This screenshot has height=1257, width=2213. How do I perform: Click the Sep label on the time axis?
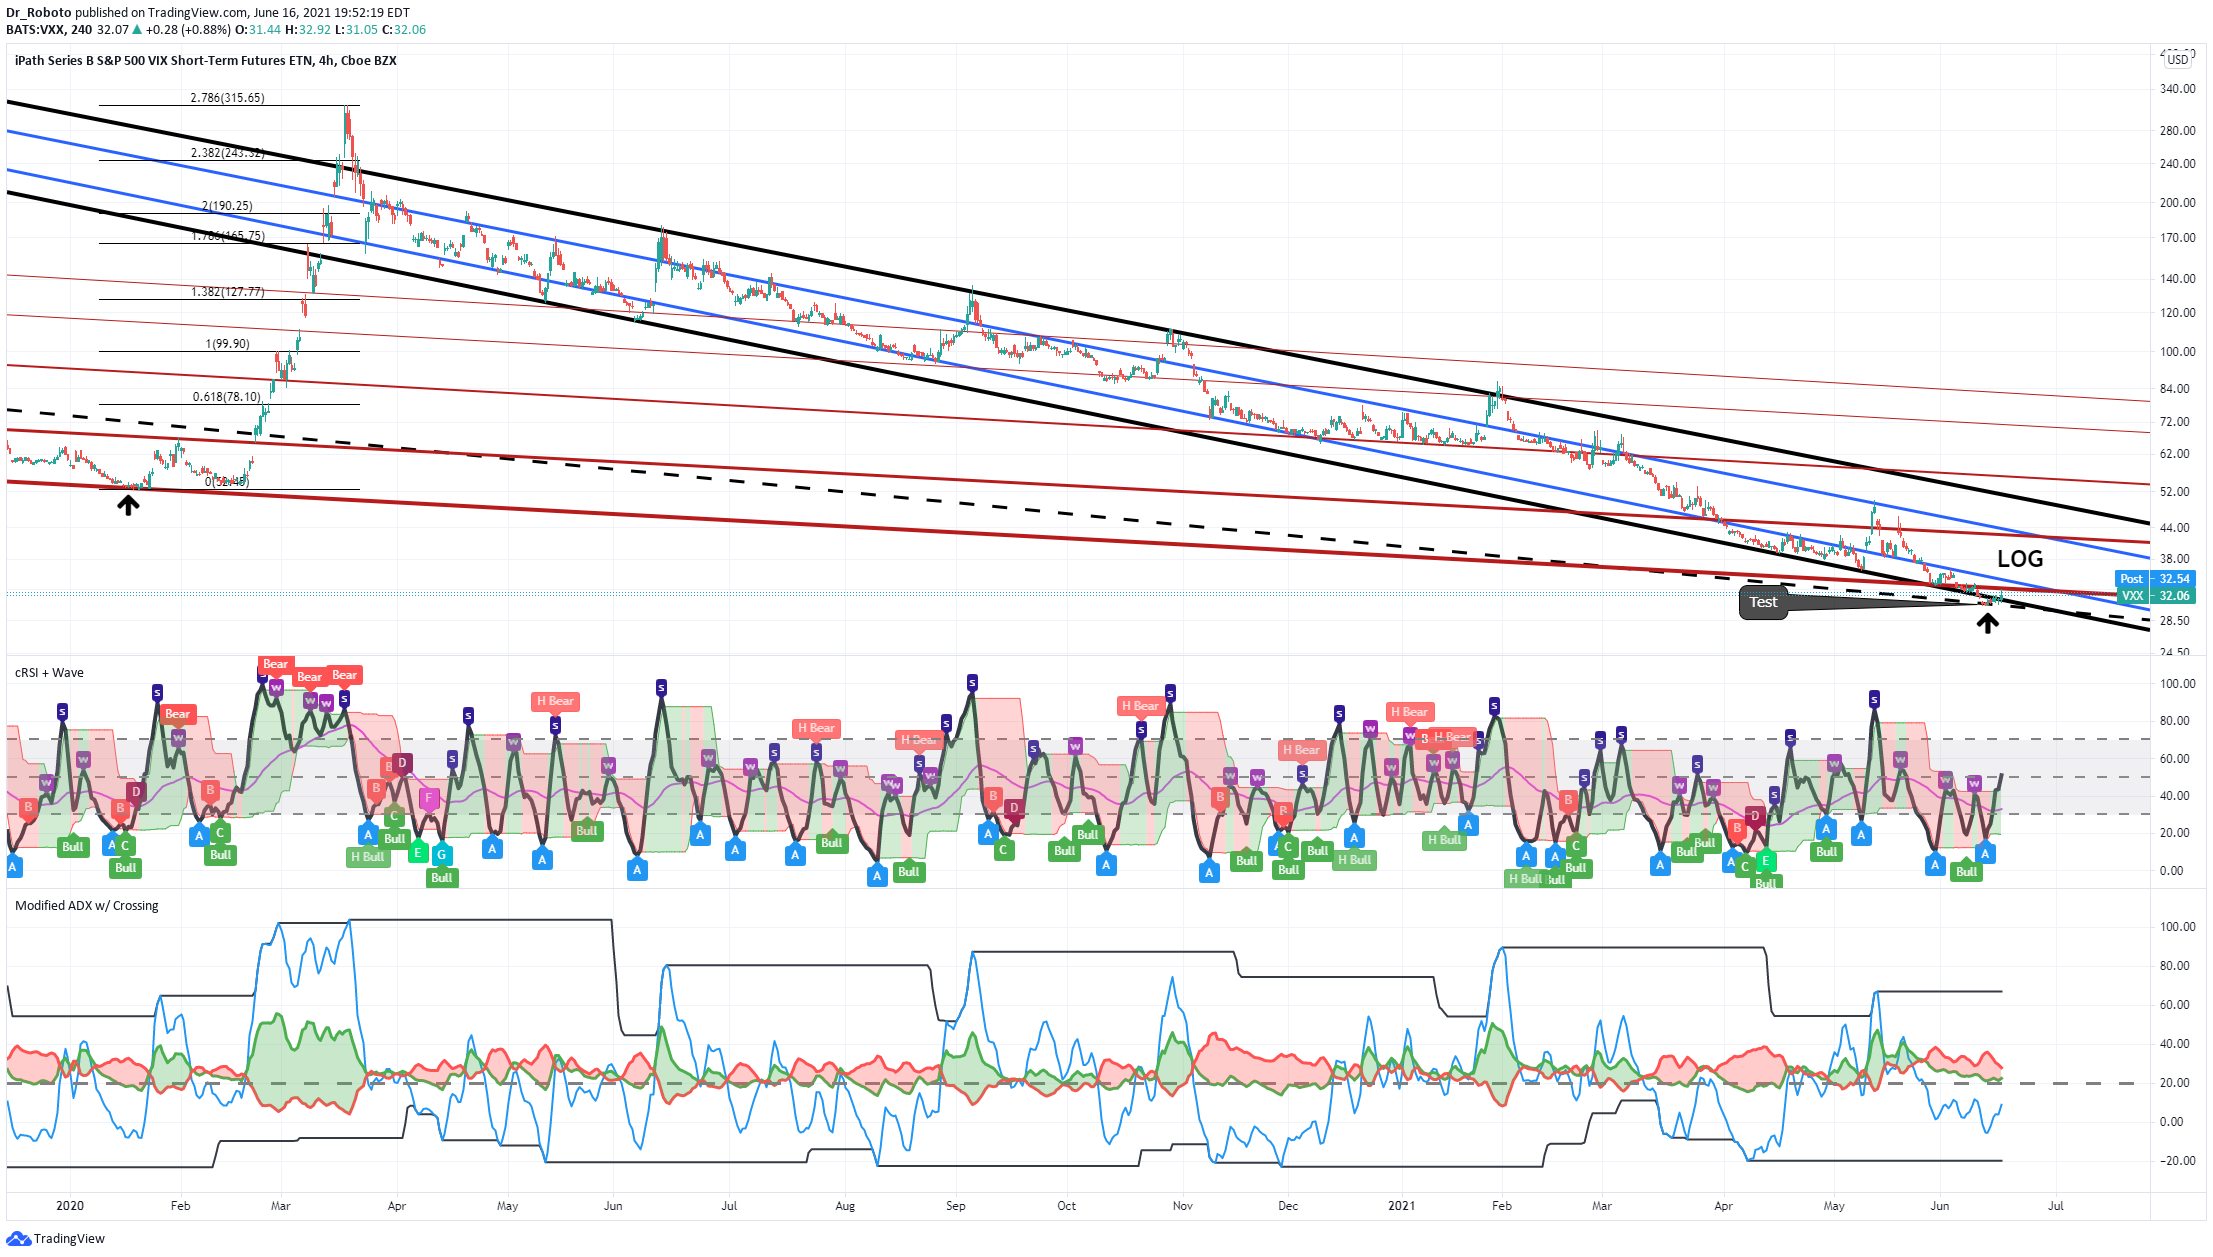click(956, 1206)
